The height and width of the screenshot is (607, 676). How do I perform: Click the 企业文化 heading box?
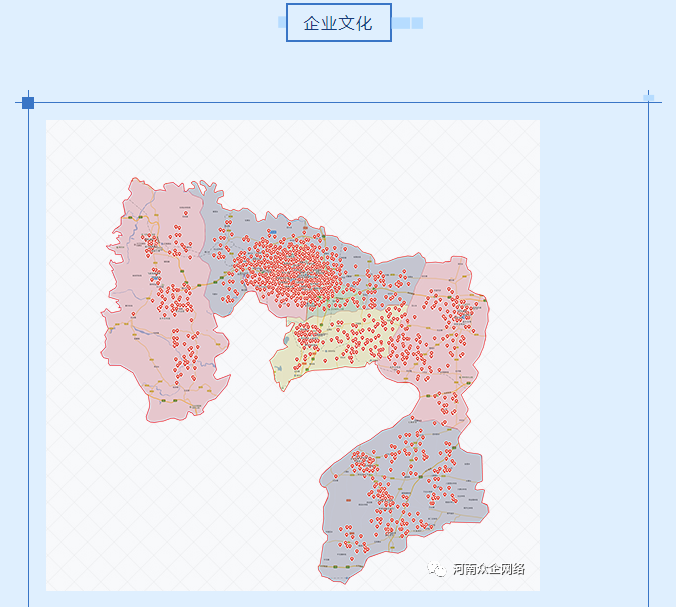point(338,23)
